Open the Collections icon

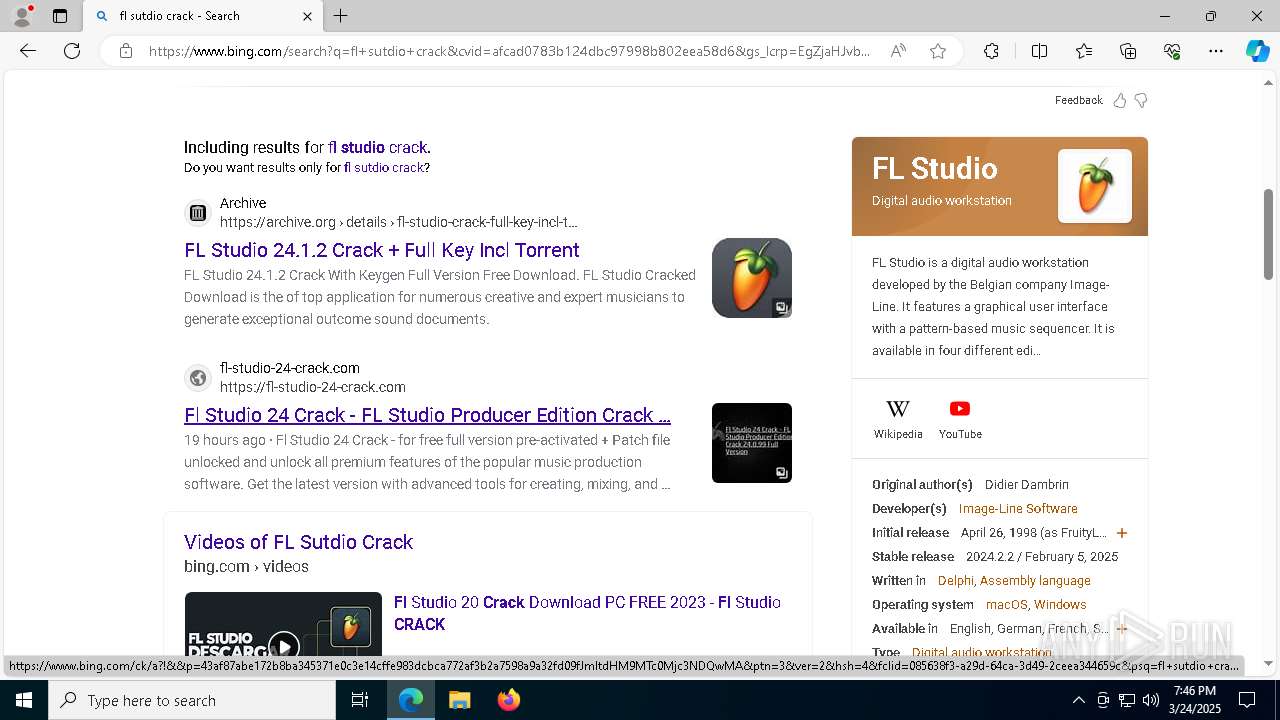(1128, 51)
